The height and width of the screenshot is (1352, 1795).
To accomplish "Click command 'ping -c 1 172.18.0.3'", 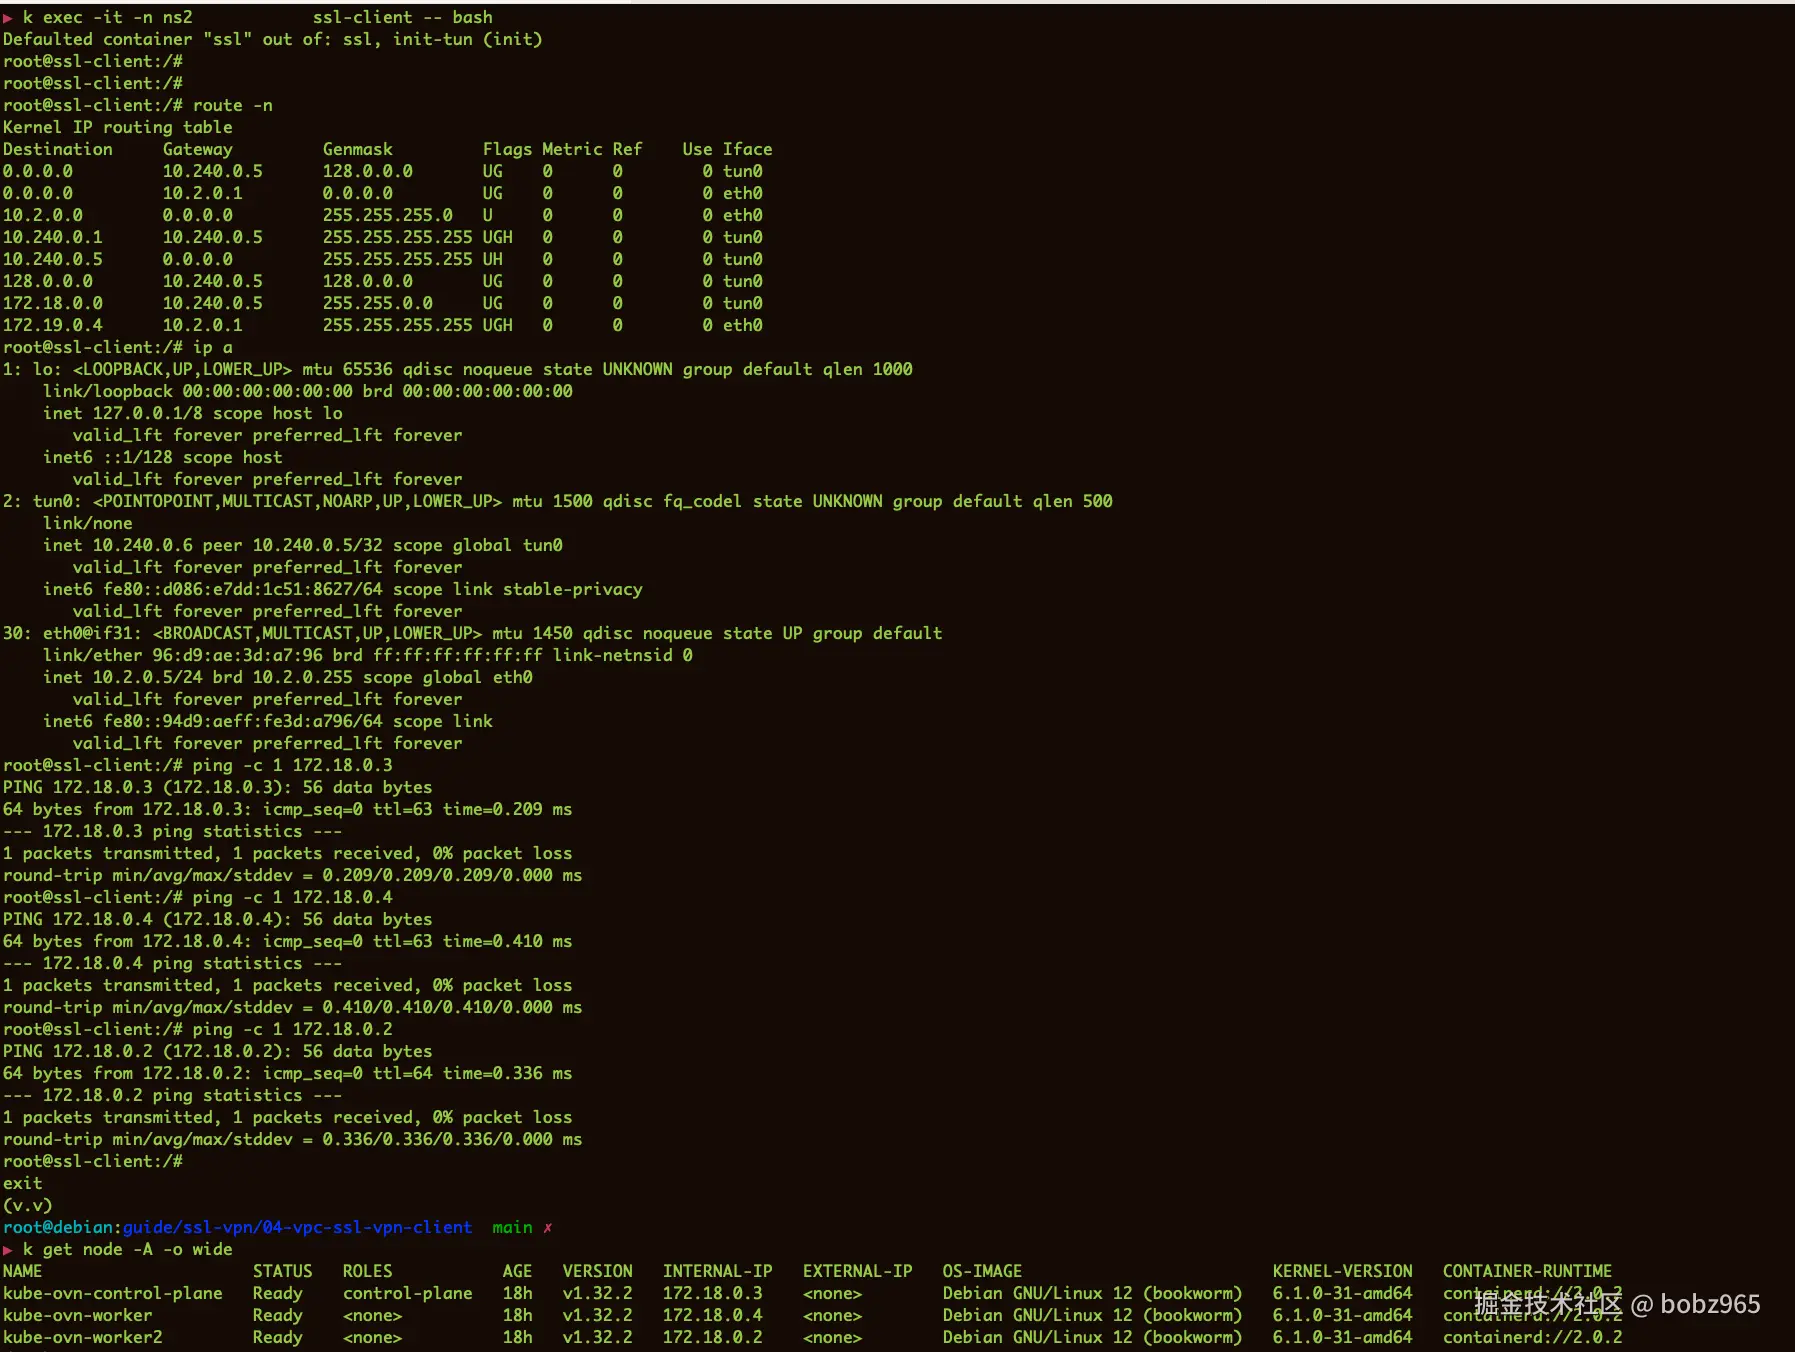I will tap(293, 765).
